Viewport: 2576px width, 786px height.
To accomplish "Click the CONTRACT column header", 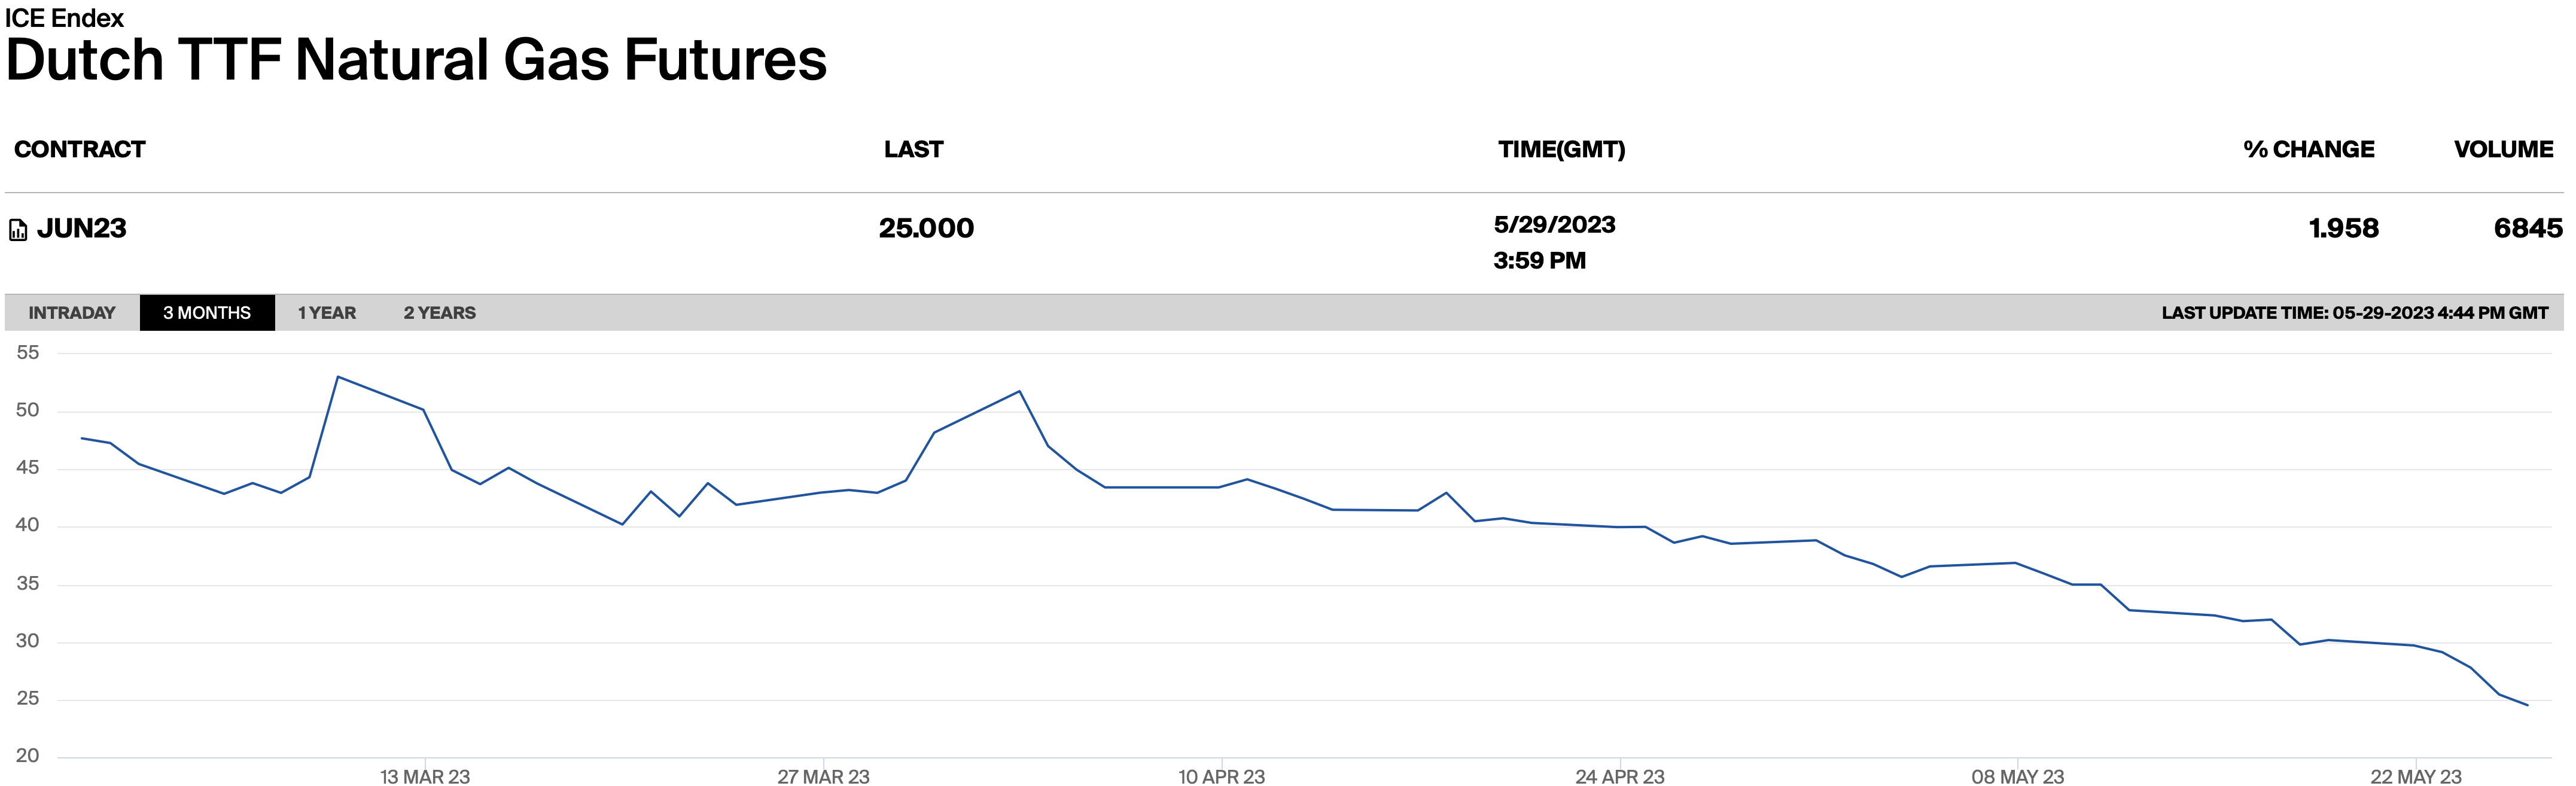I will pos(80,149).
